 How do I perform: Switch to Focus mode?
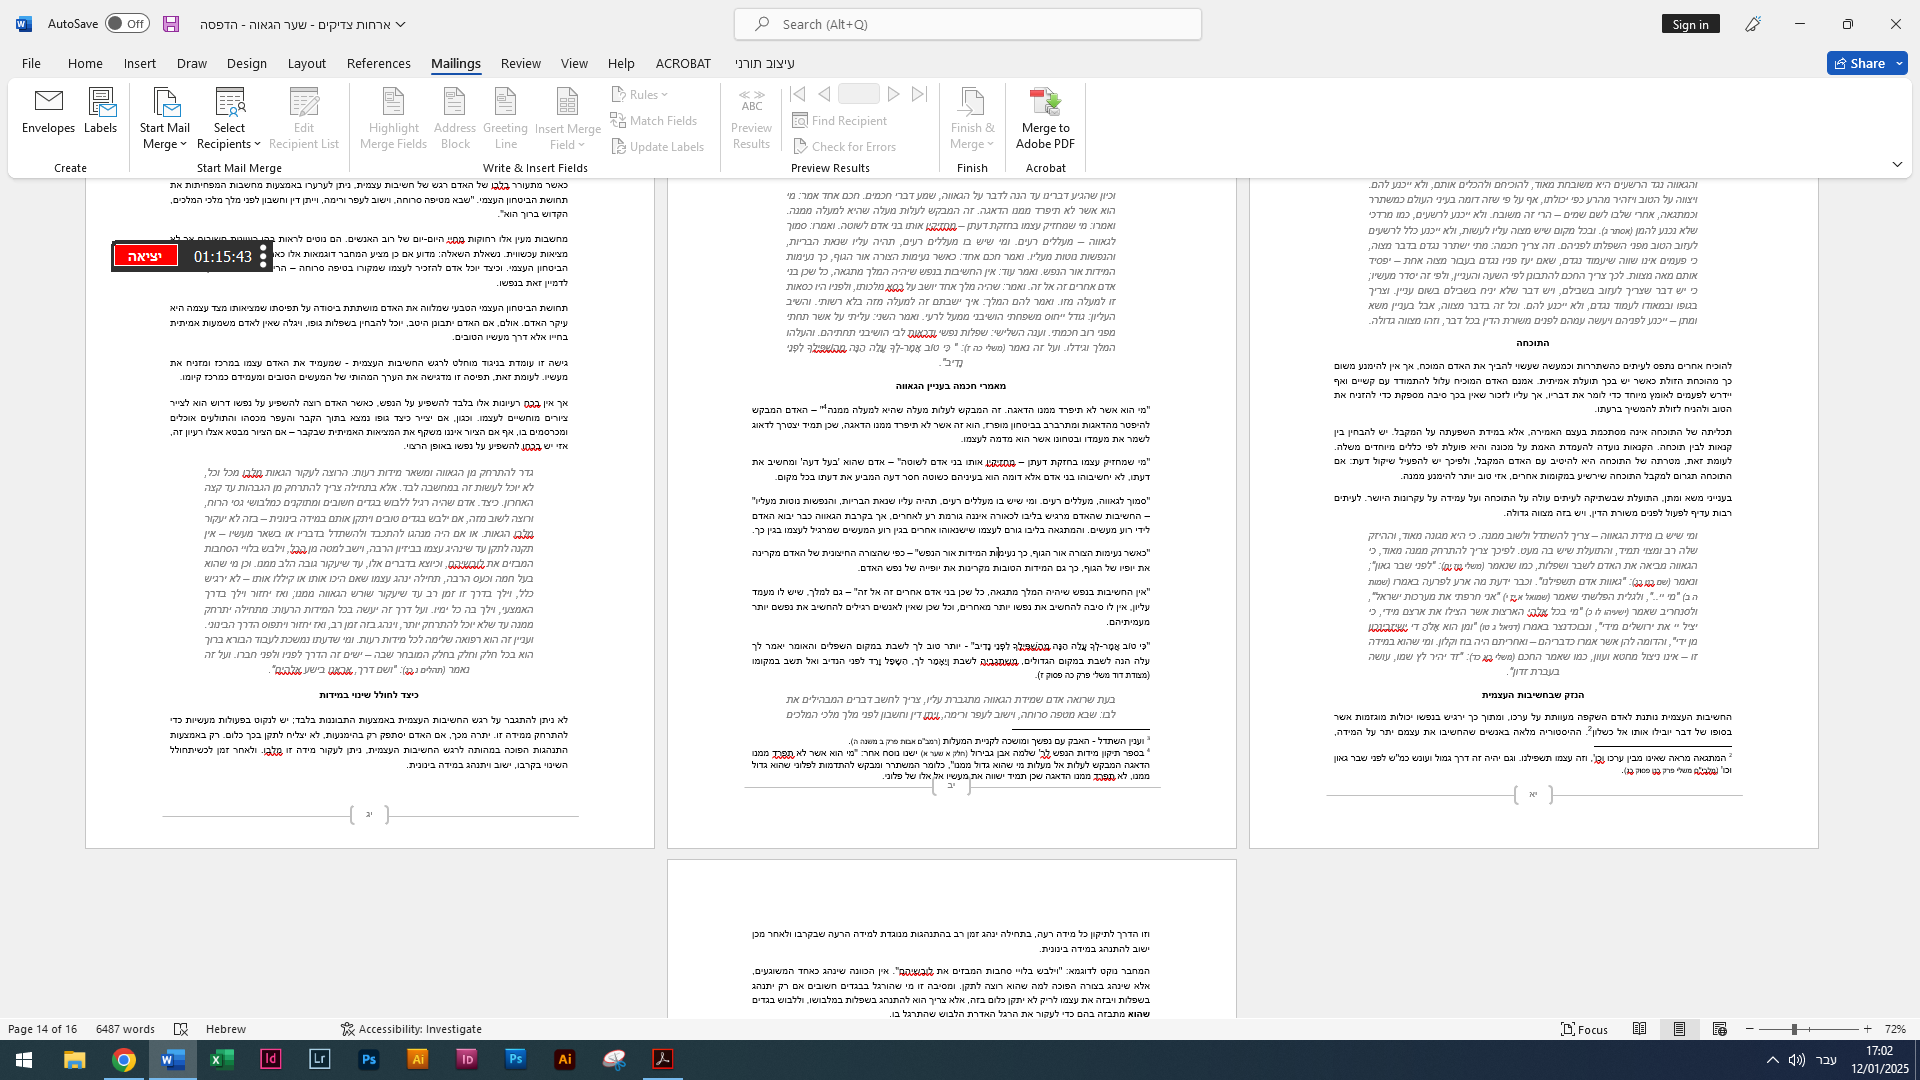[x=1585, y=1029]
